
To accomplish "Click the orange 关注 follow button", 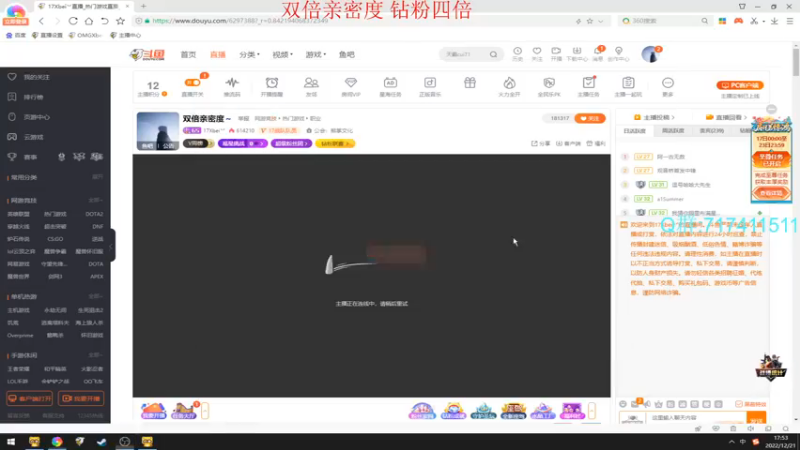I will click(590, 118).
